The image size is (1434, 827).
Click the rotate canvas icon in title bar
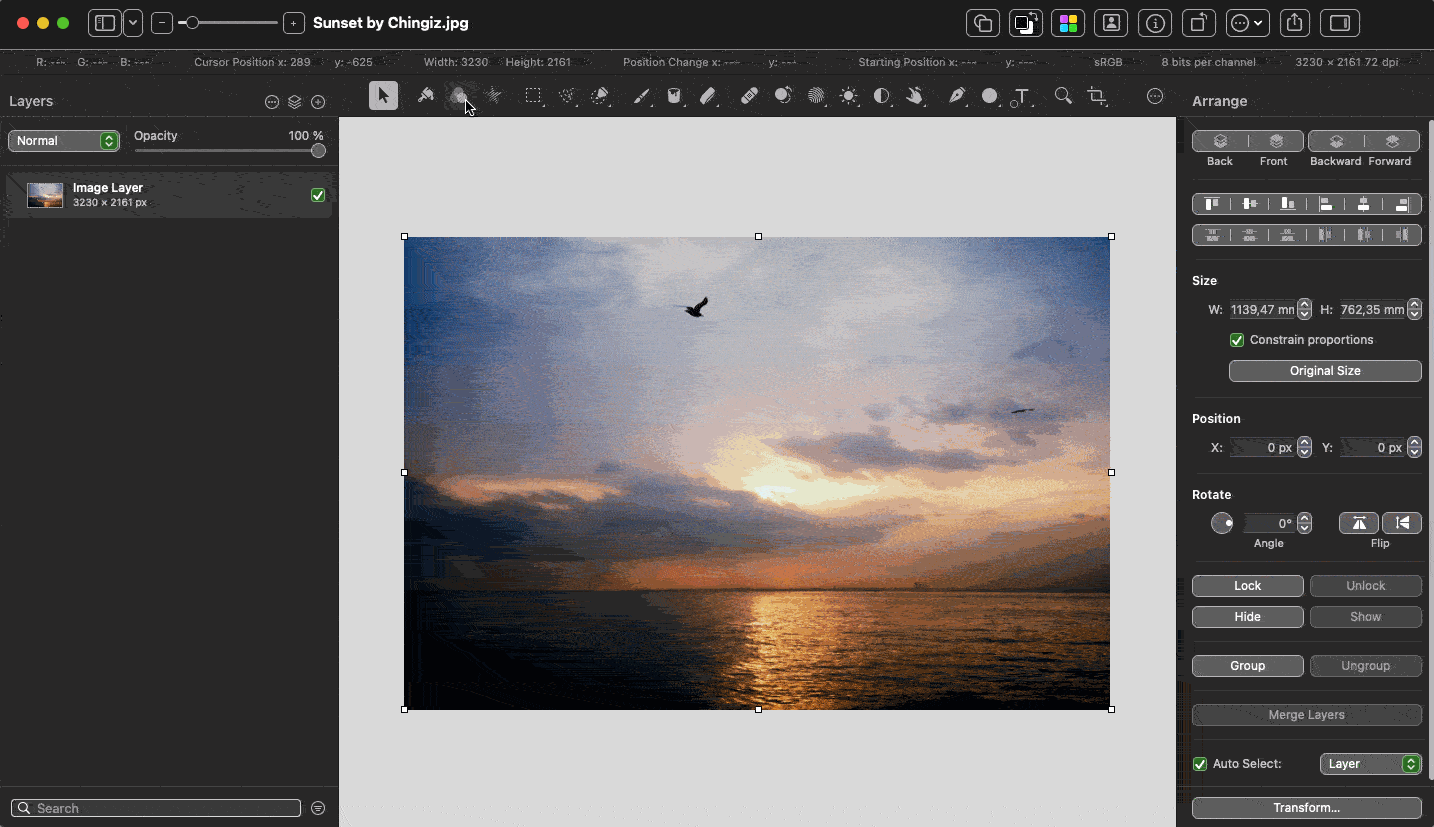click(x=1198, y=23)
